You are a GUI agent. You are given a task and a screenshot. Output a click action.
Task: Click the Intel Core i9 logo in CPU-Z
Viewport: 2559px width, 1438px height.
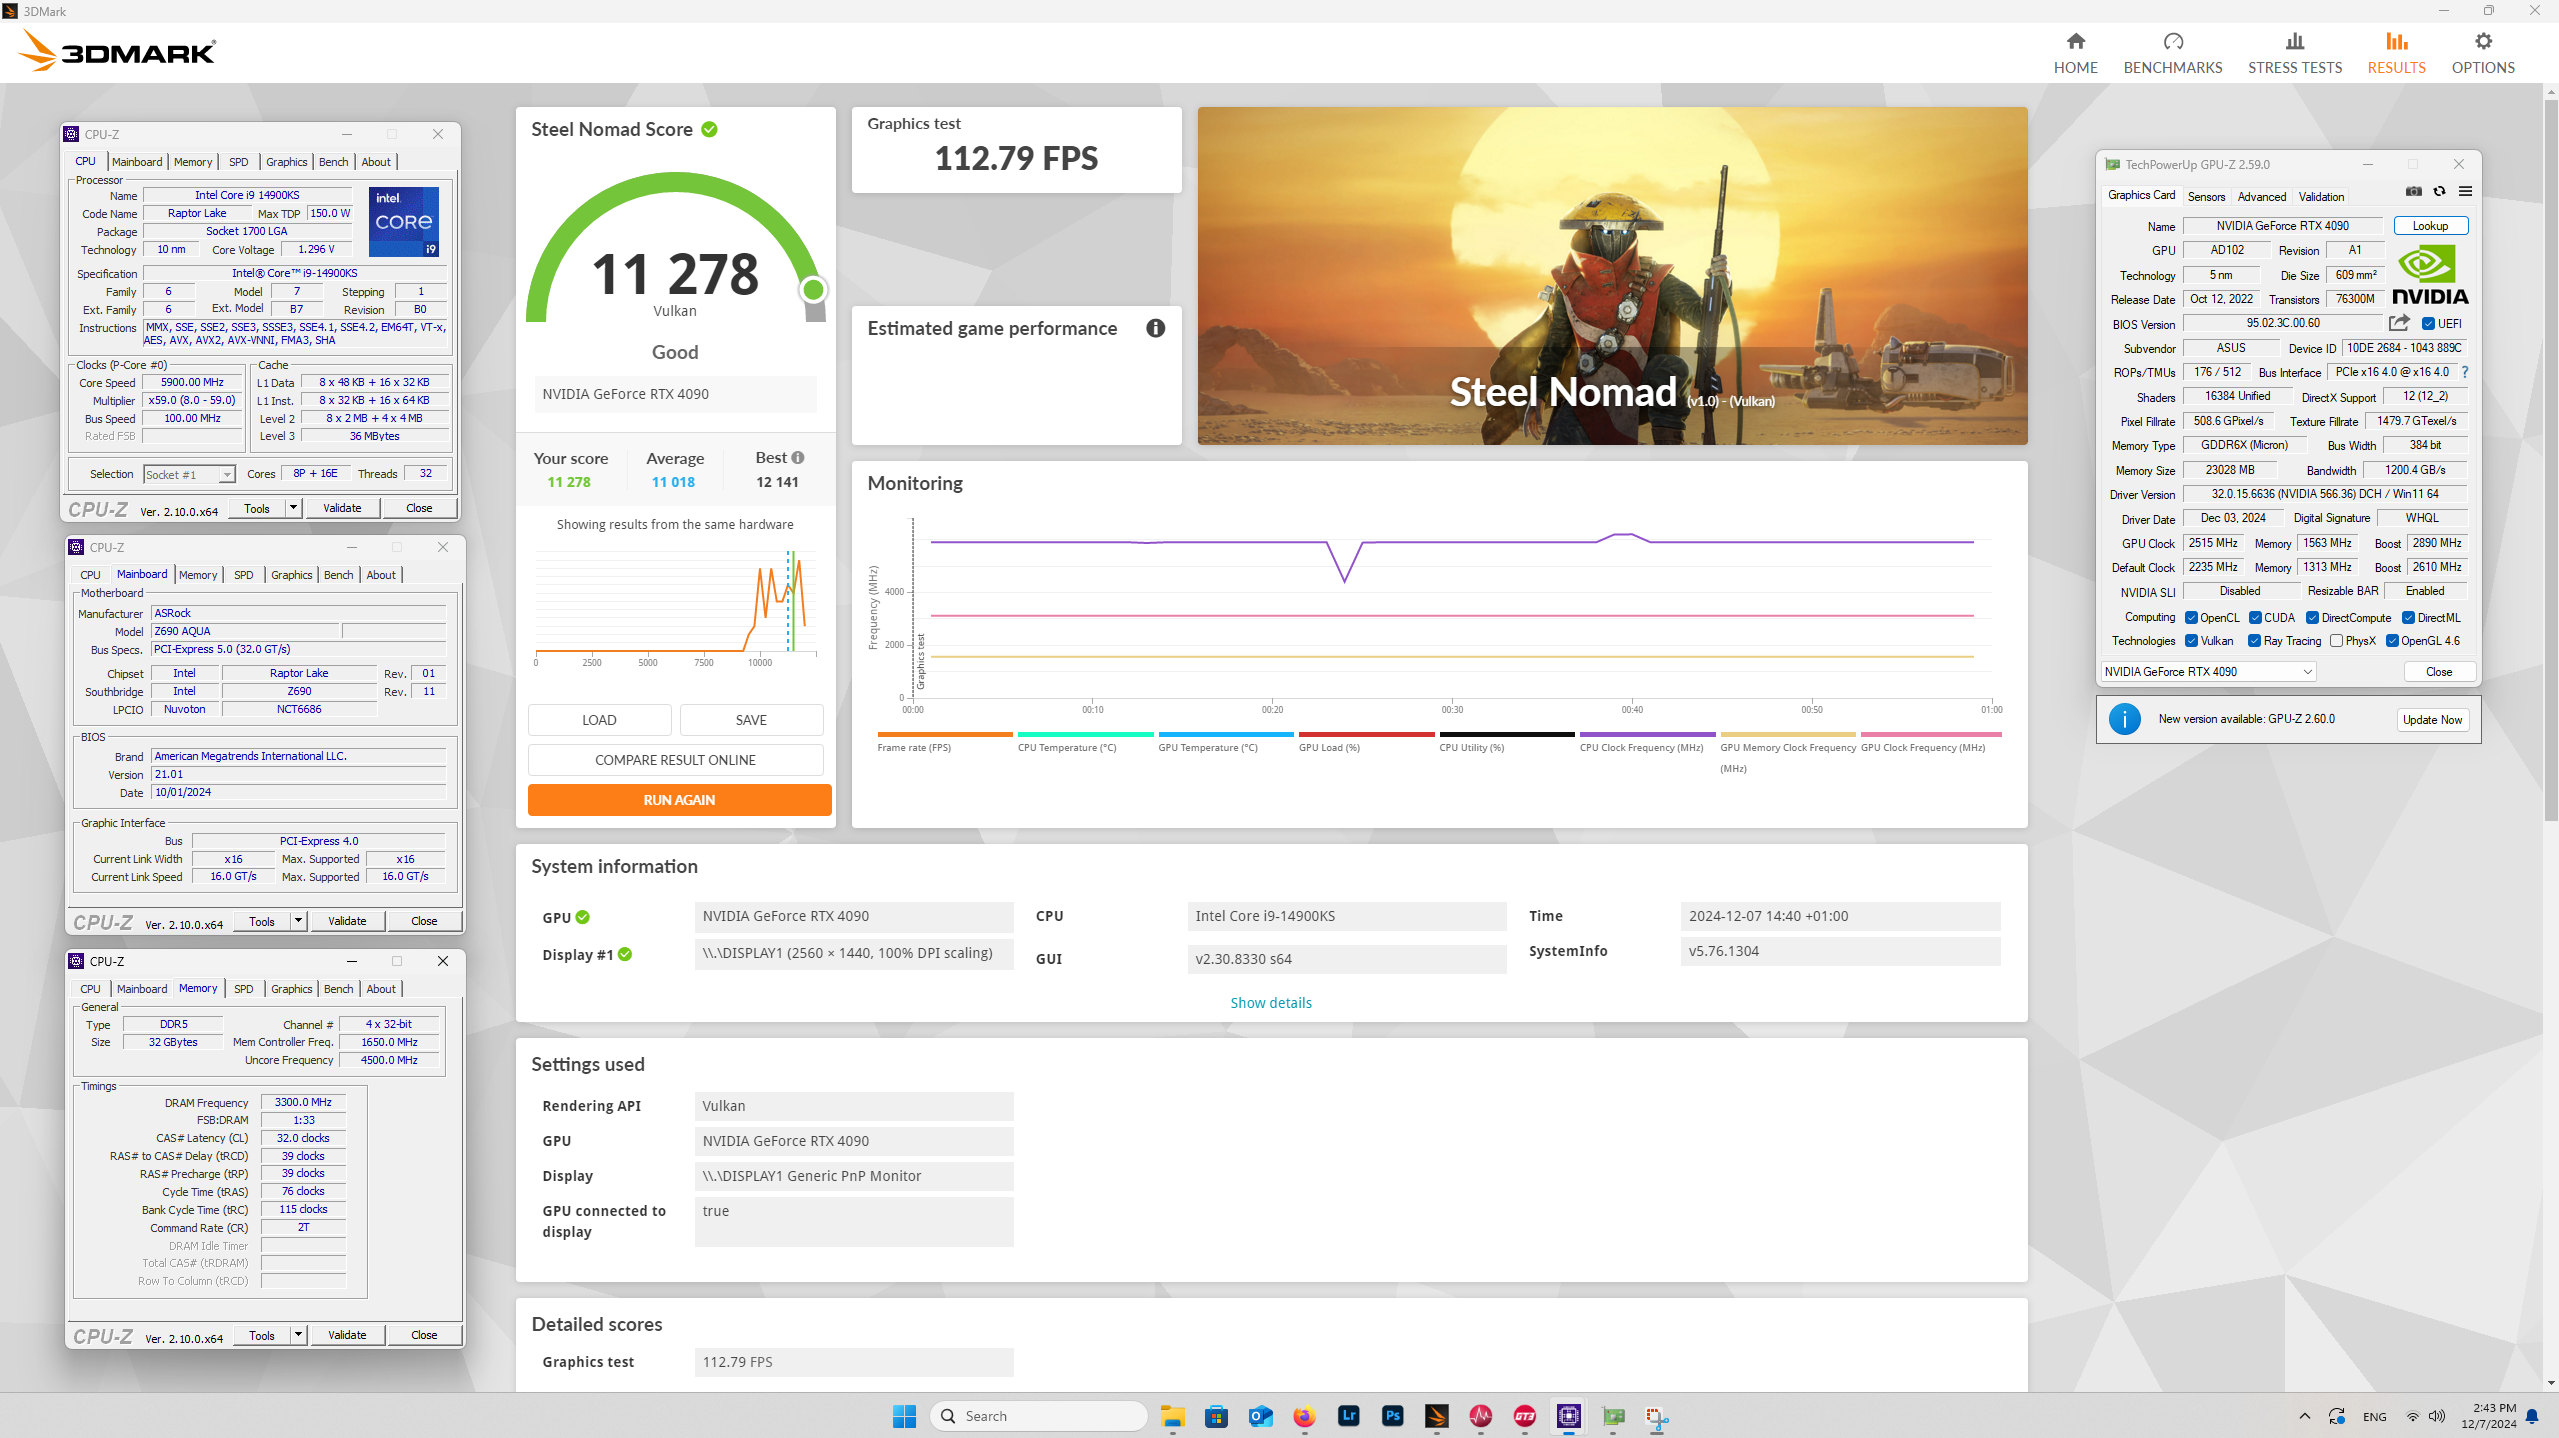[404, 221]
